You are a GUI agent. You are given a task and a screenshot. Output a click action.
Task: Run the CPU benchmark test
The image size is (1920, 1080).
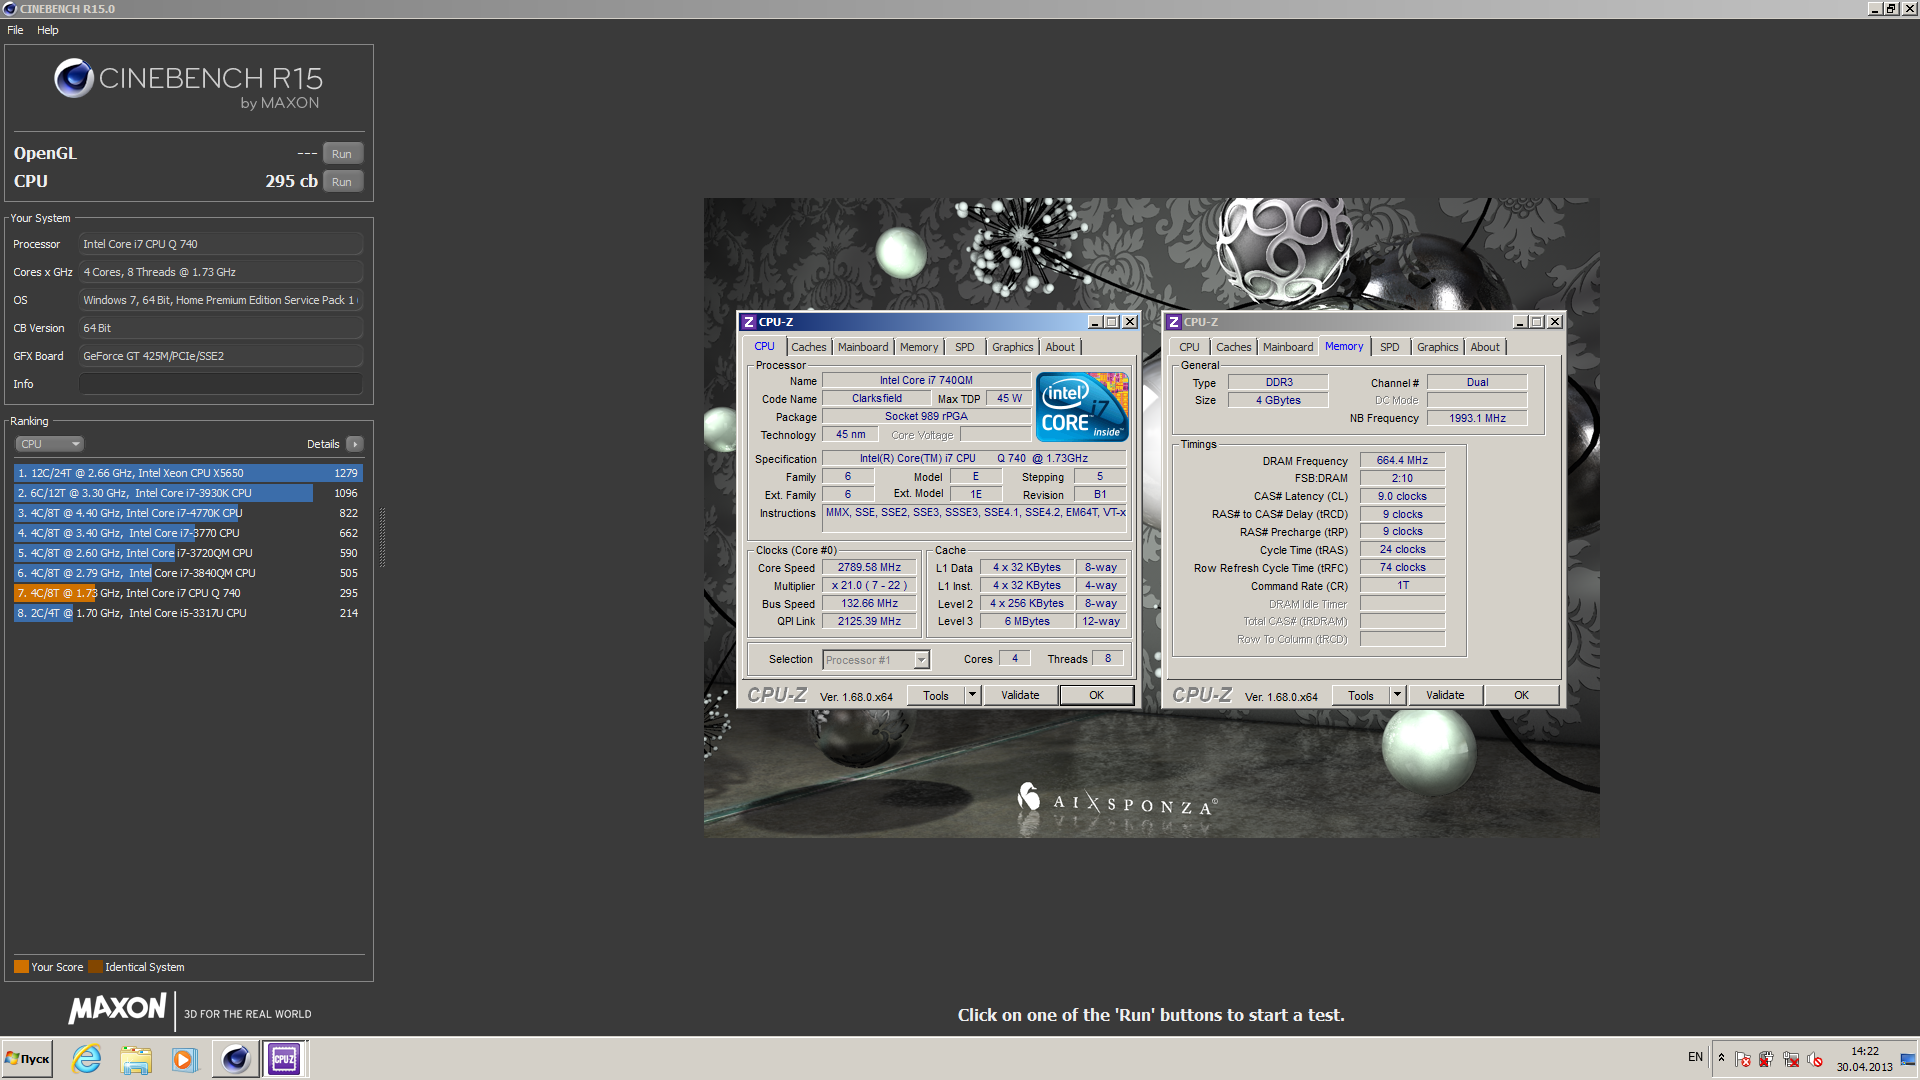pyautogui.click(x=342, y=182)
